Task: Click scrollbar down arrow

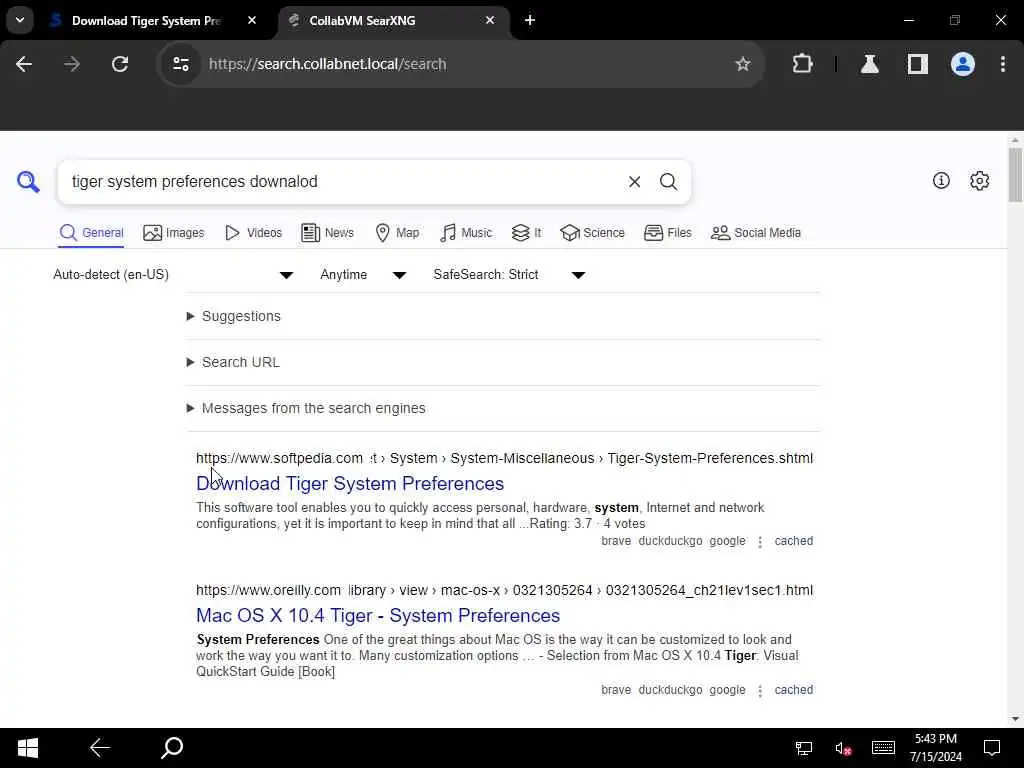Action: point(1015,719)
